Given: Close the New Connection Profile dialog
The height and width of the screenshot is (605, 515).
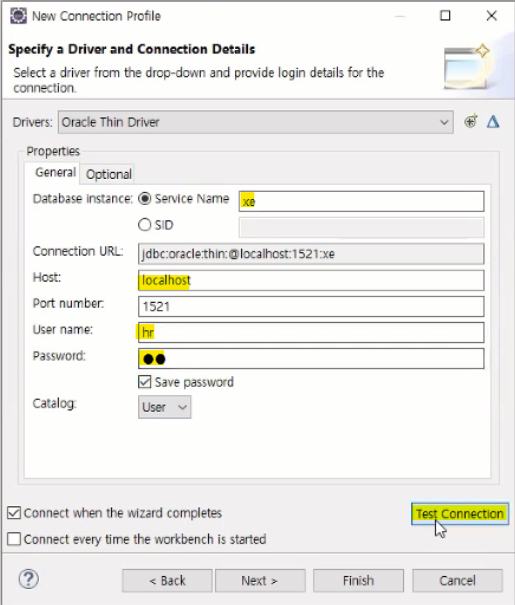Looking at the screenshot, I should coord(491,16).
